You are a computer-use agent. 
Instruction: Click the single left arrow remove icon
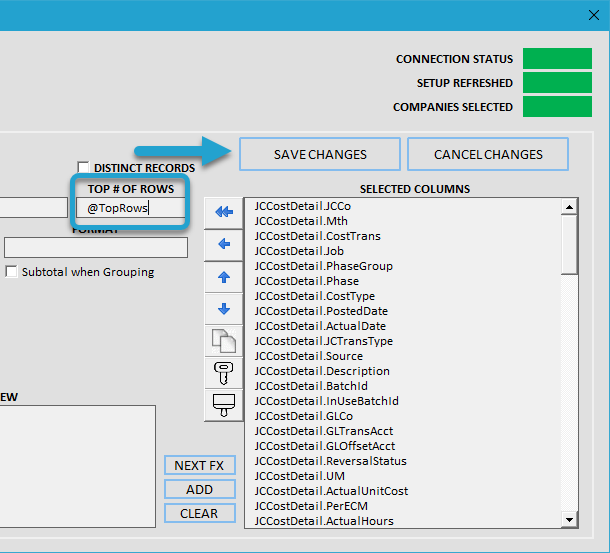[224, 244]
